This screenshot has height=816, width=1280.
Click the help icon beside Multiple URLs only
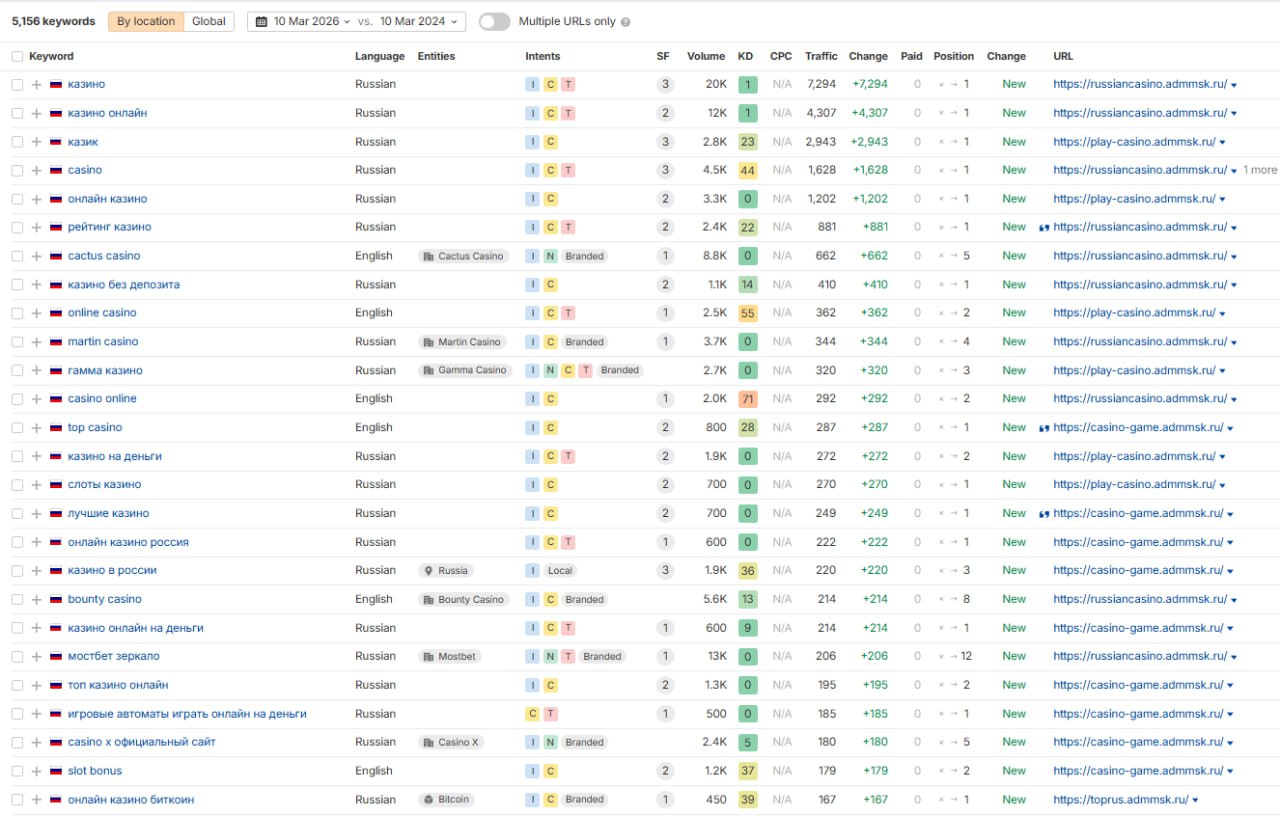(x=626, y=22)
